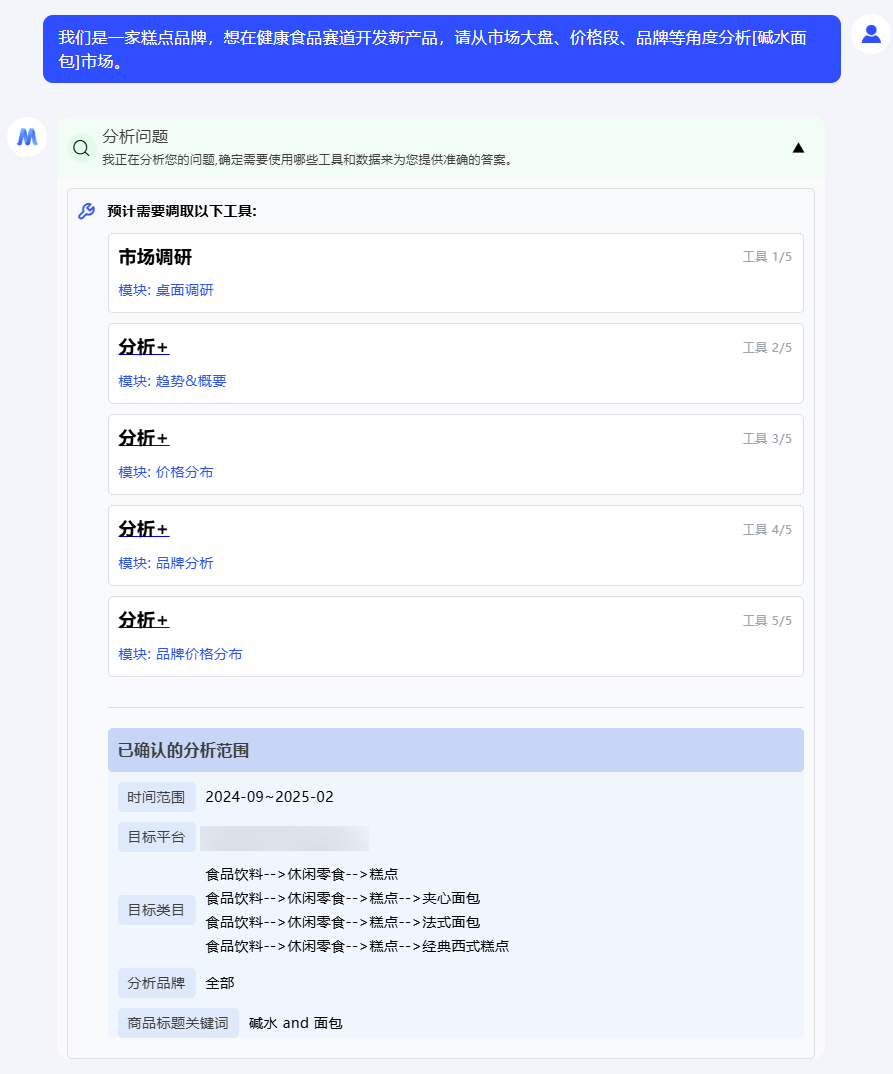
Task: Click category line ending with 经典西式糕点
Action: [357, 947]
